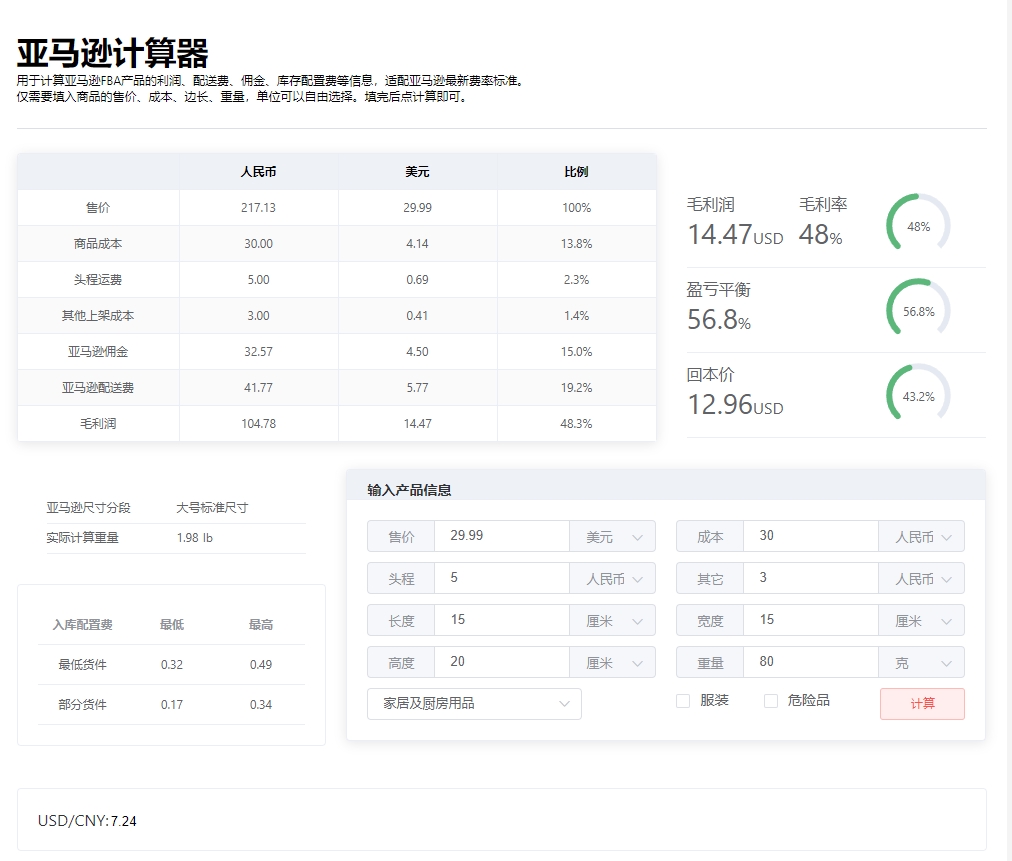Edit the 长度 input field
1012x861 pixels.
pyautogui.click(x=502, y=620)
